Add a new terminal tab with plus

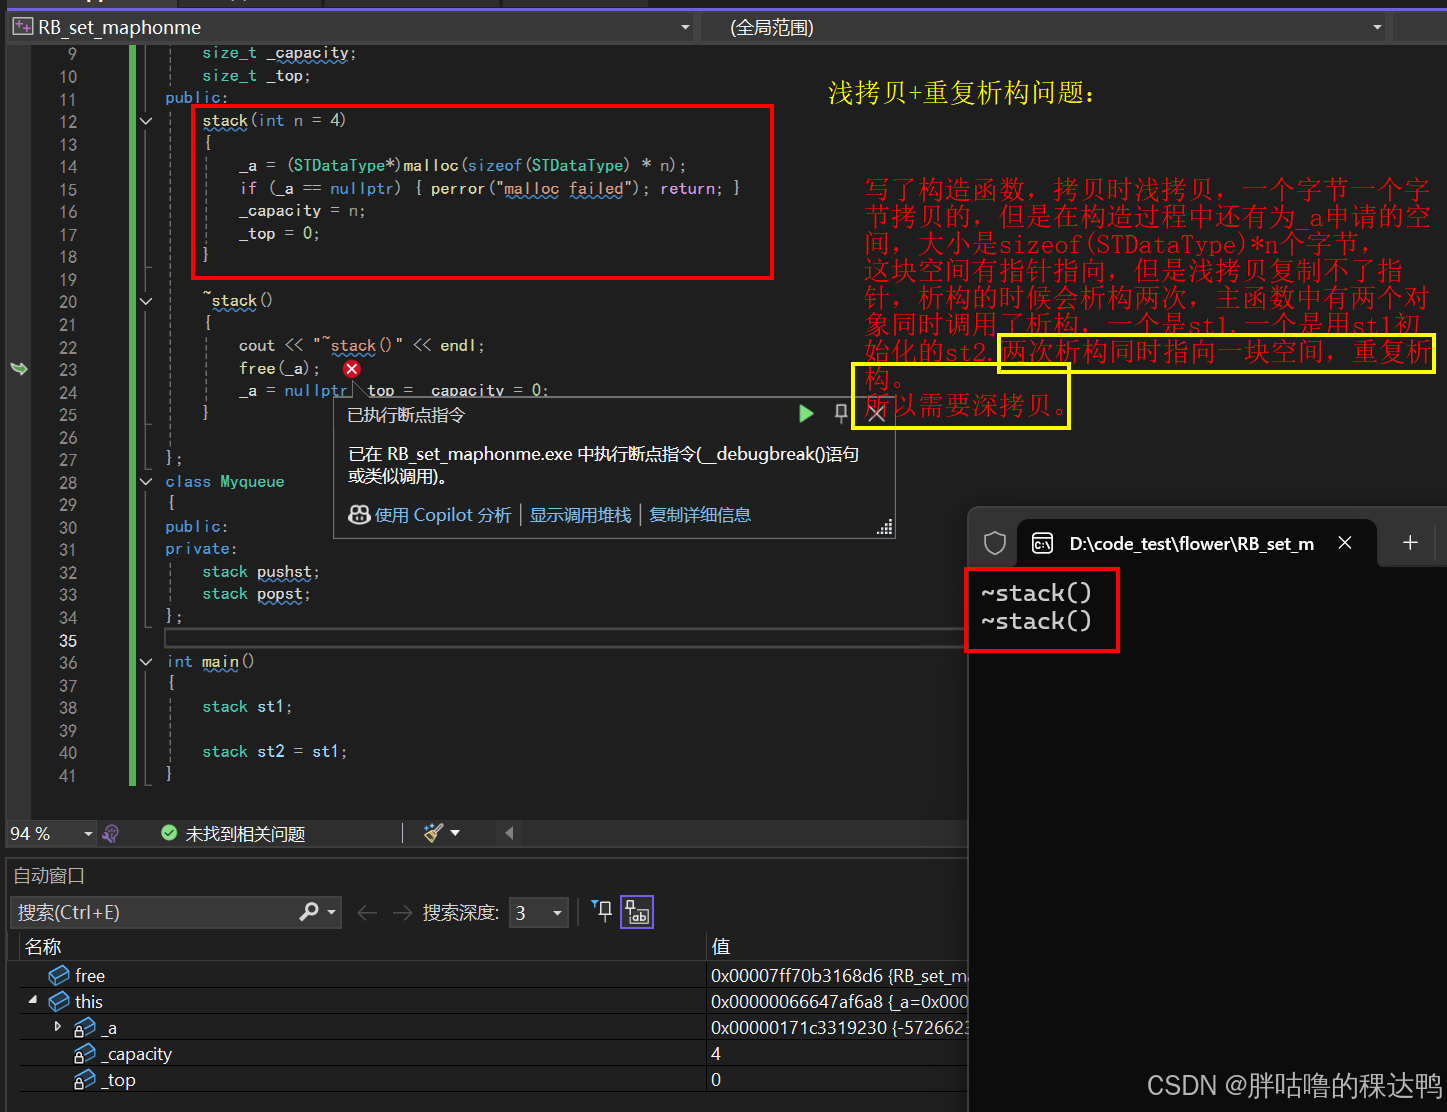[1410, 542]
